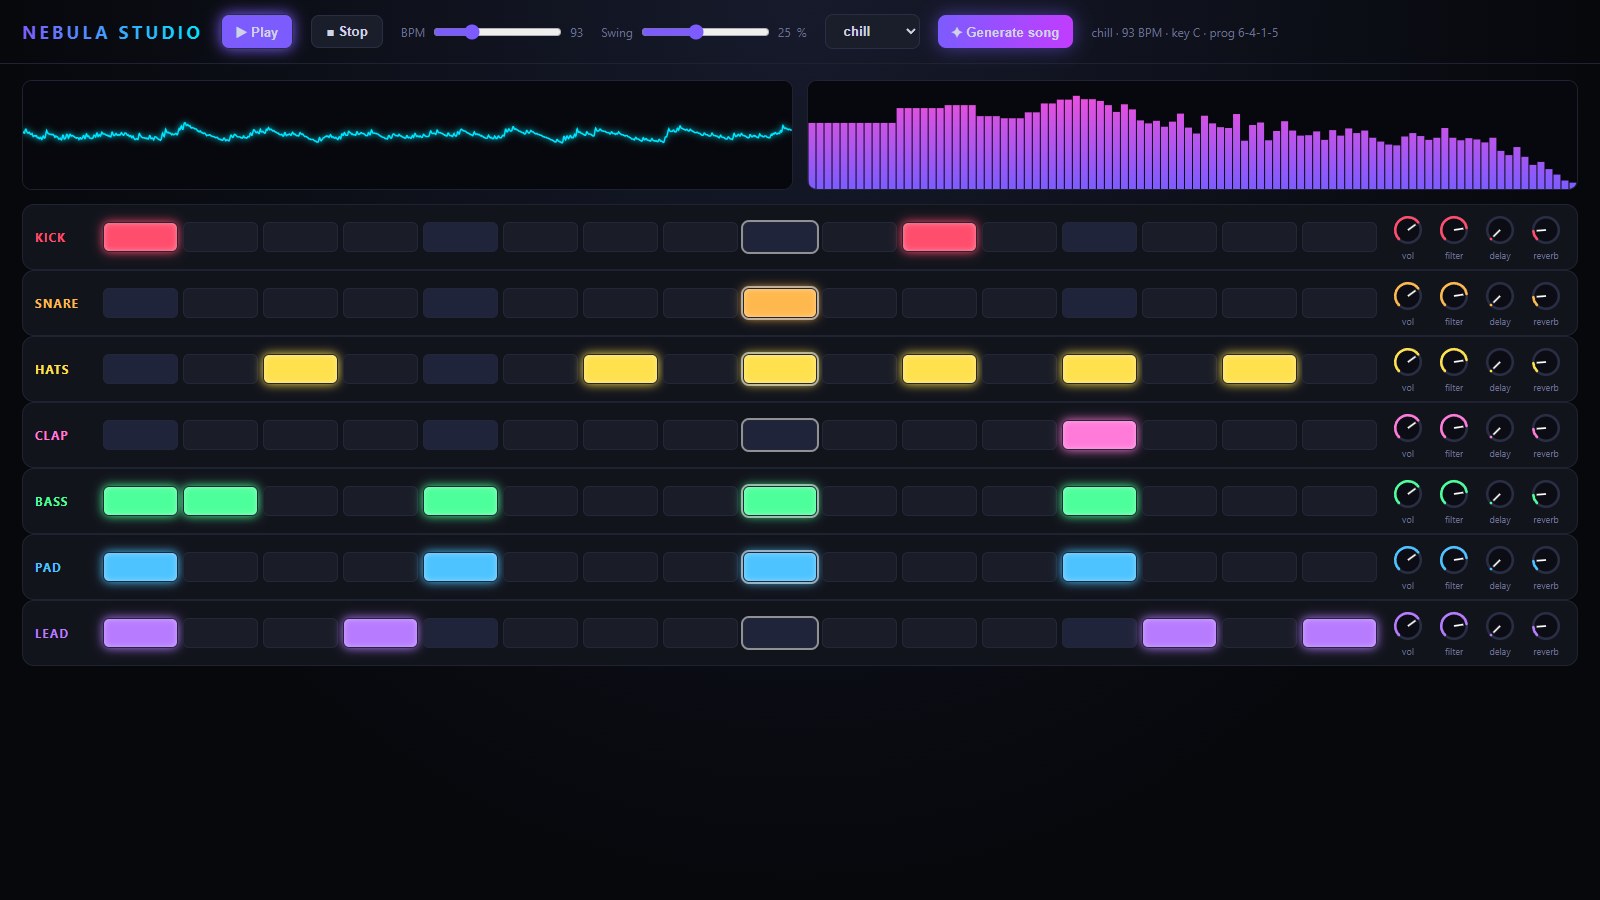
Task: Click the song info text 'prog 6-4-1-5'
Action: [1243, 33]
